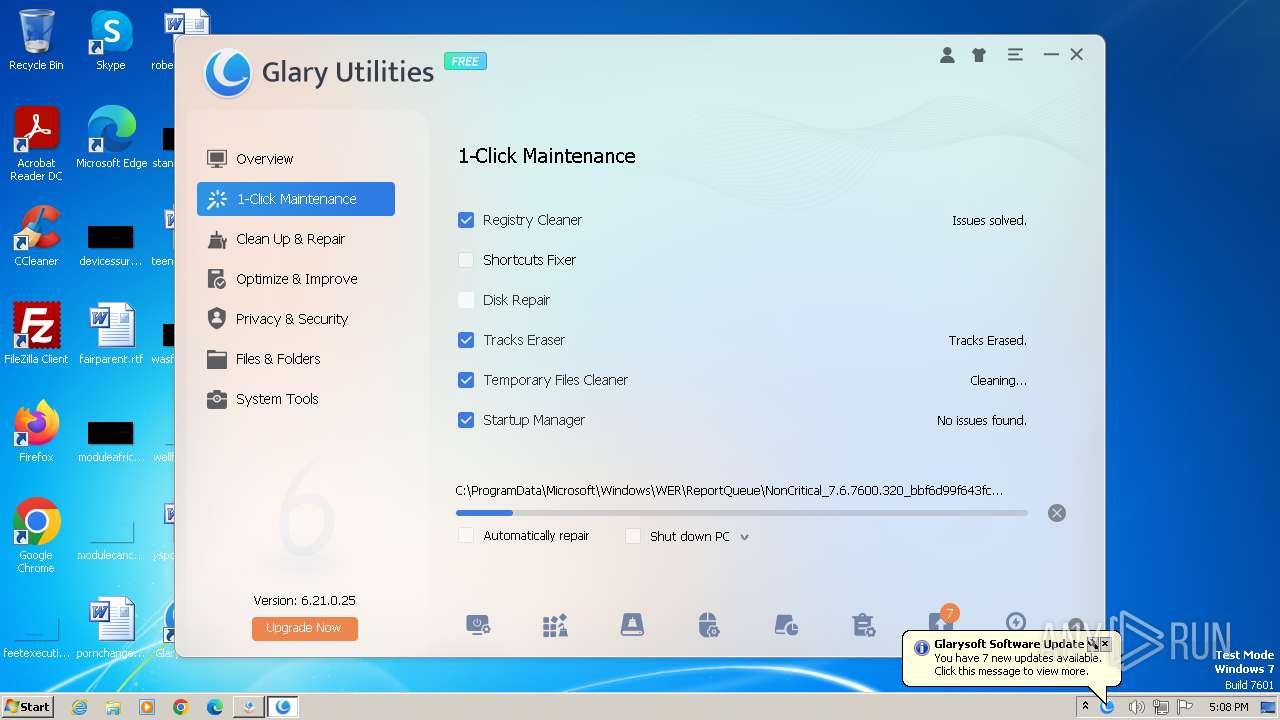Open FileZilla Client desktop shortcut
This screenshot has height=720, width=1280.
click(x=36, y=334)
